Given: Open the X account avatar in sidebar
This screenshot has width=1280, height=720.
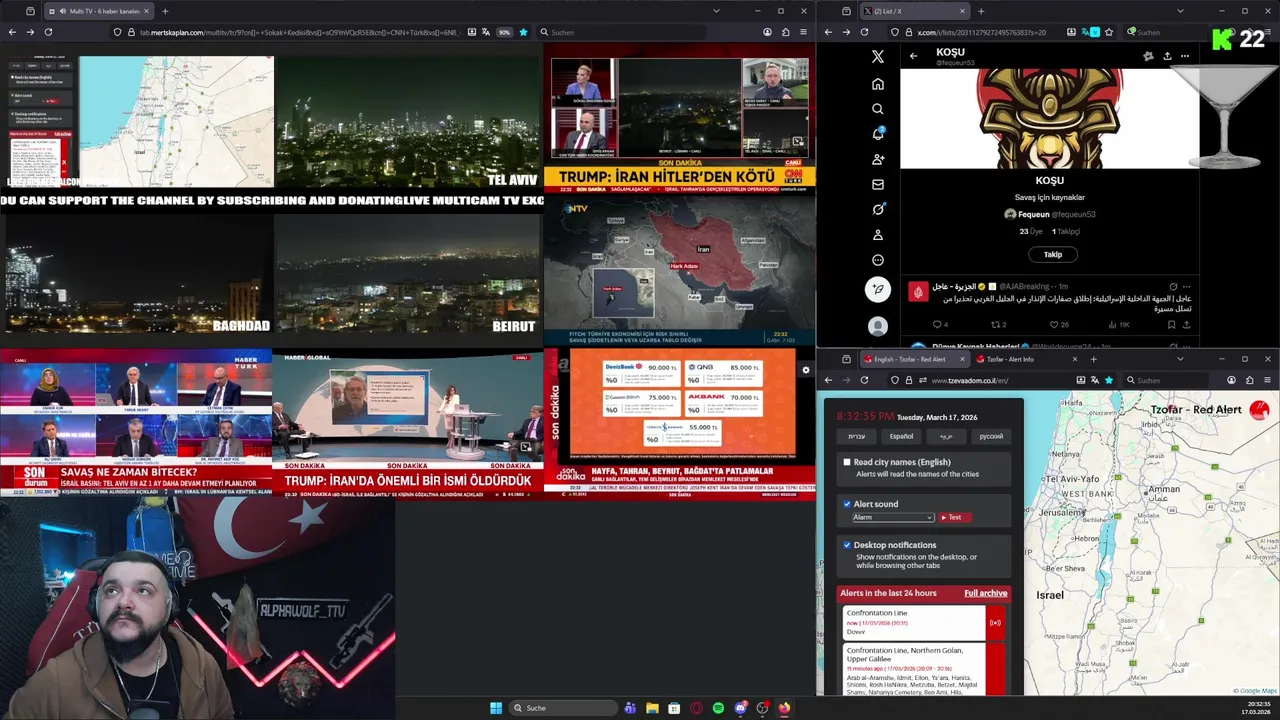Looking at the screenshot, I should (878, 326).
